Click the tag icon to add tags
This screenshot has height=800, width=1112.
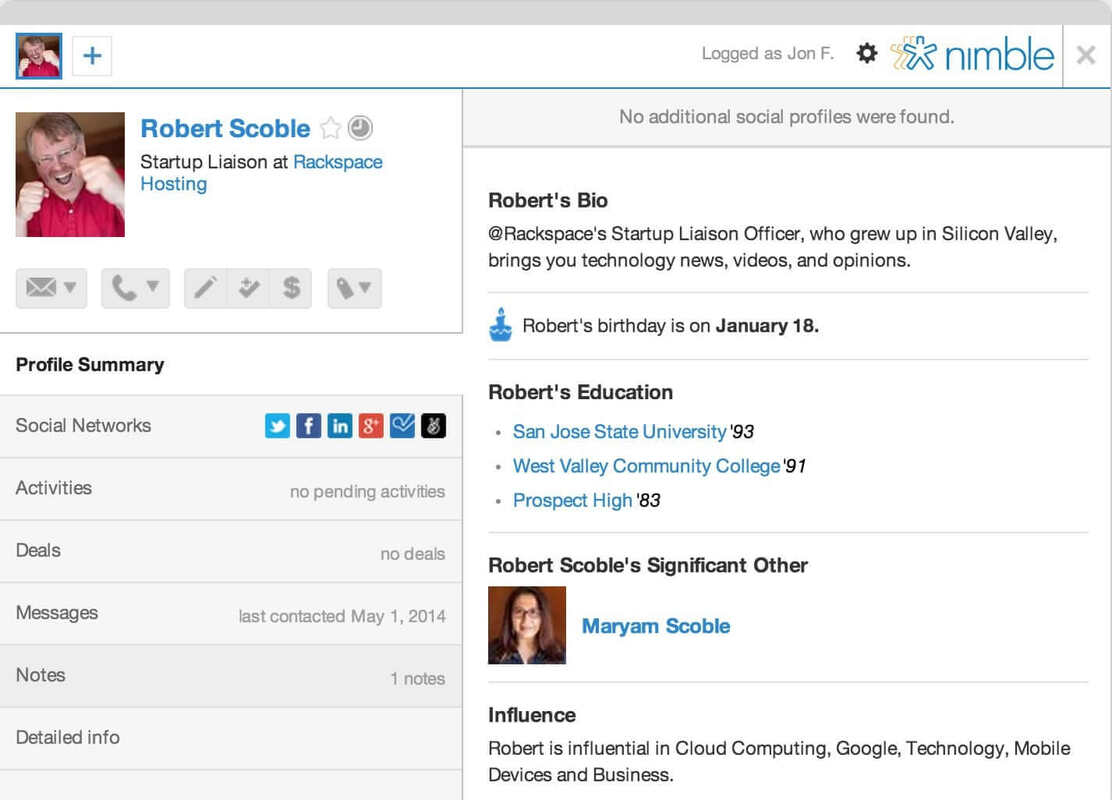tap(346, 288)
